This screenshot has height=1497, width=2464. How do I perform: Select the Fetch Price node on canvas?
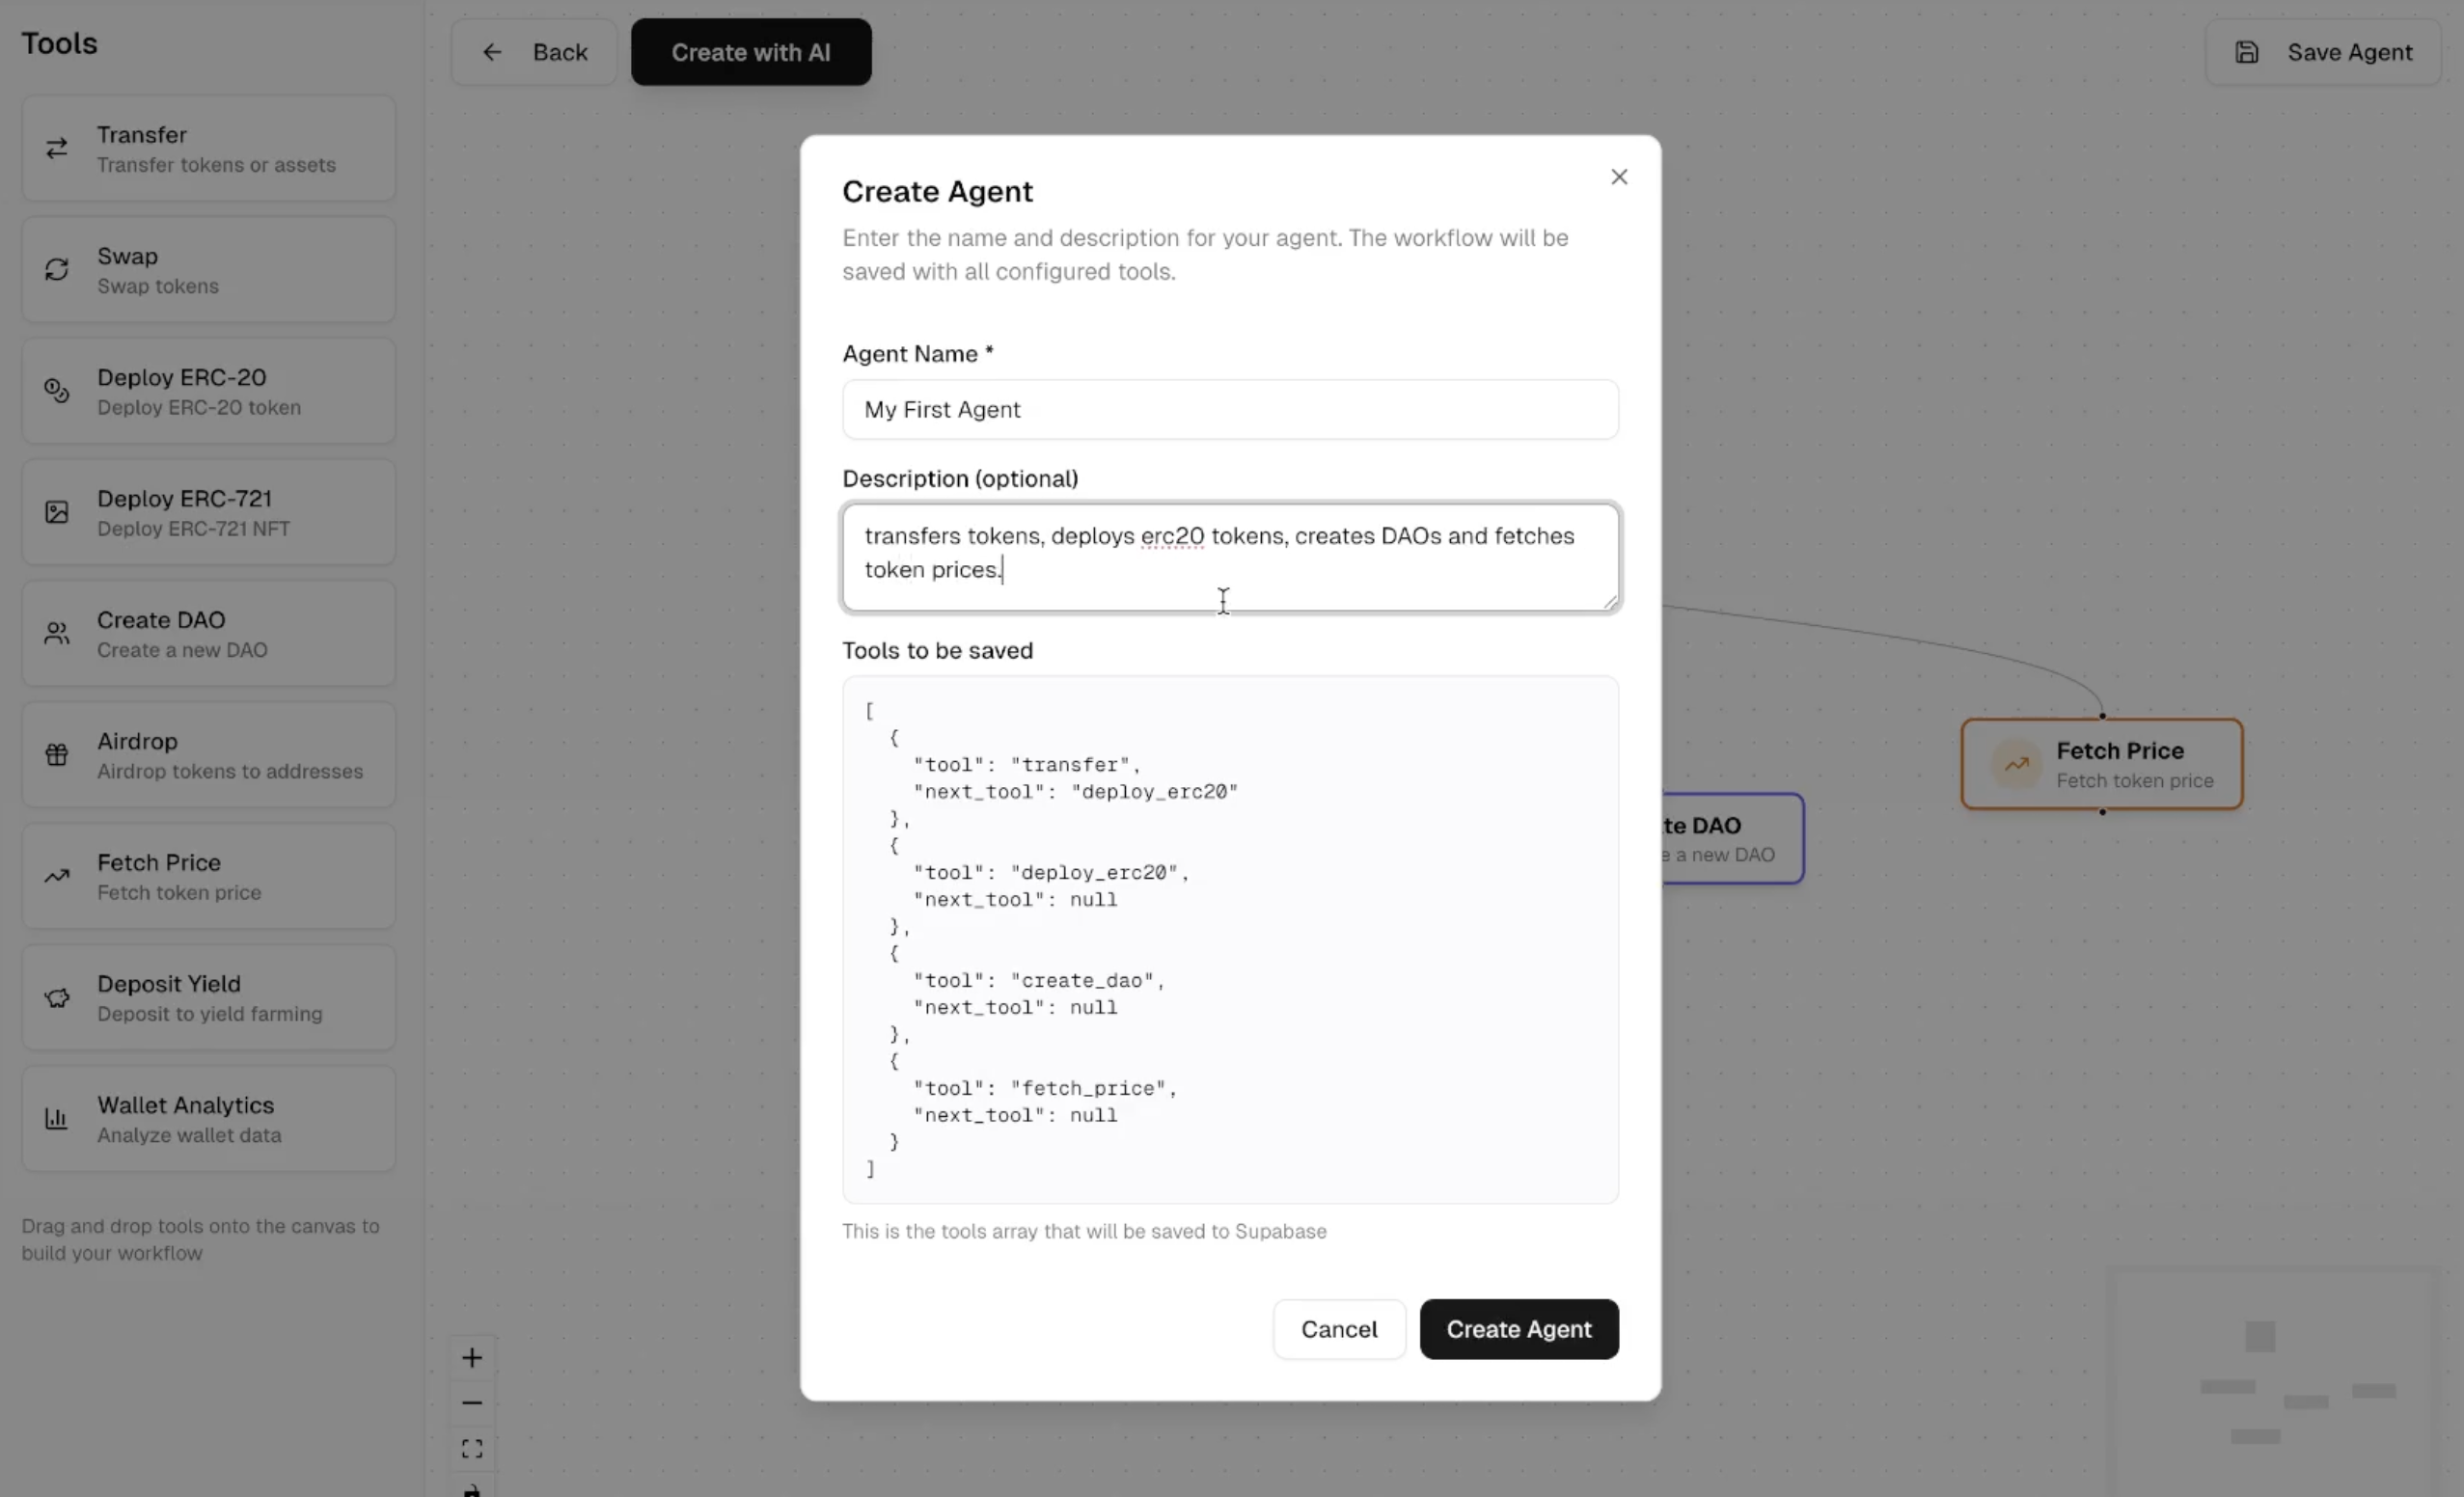pos(2102,765)
